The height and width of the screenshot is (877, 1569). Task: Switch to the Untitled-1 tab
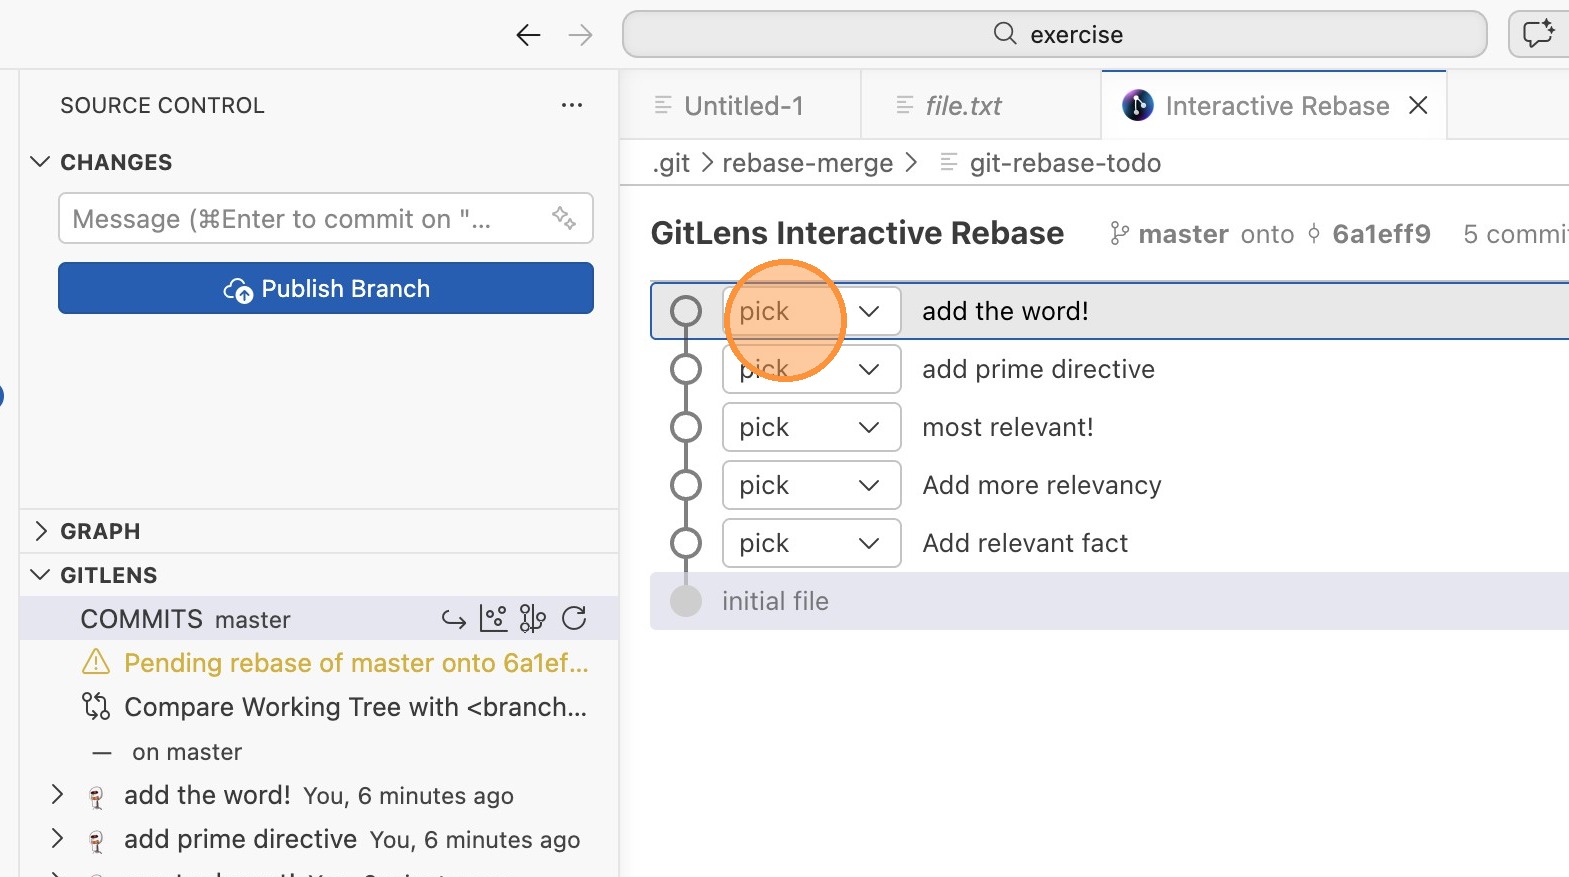click(x=742, y=106)
